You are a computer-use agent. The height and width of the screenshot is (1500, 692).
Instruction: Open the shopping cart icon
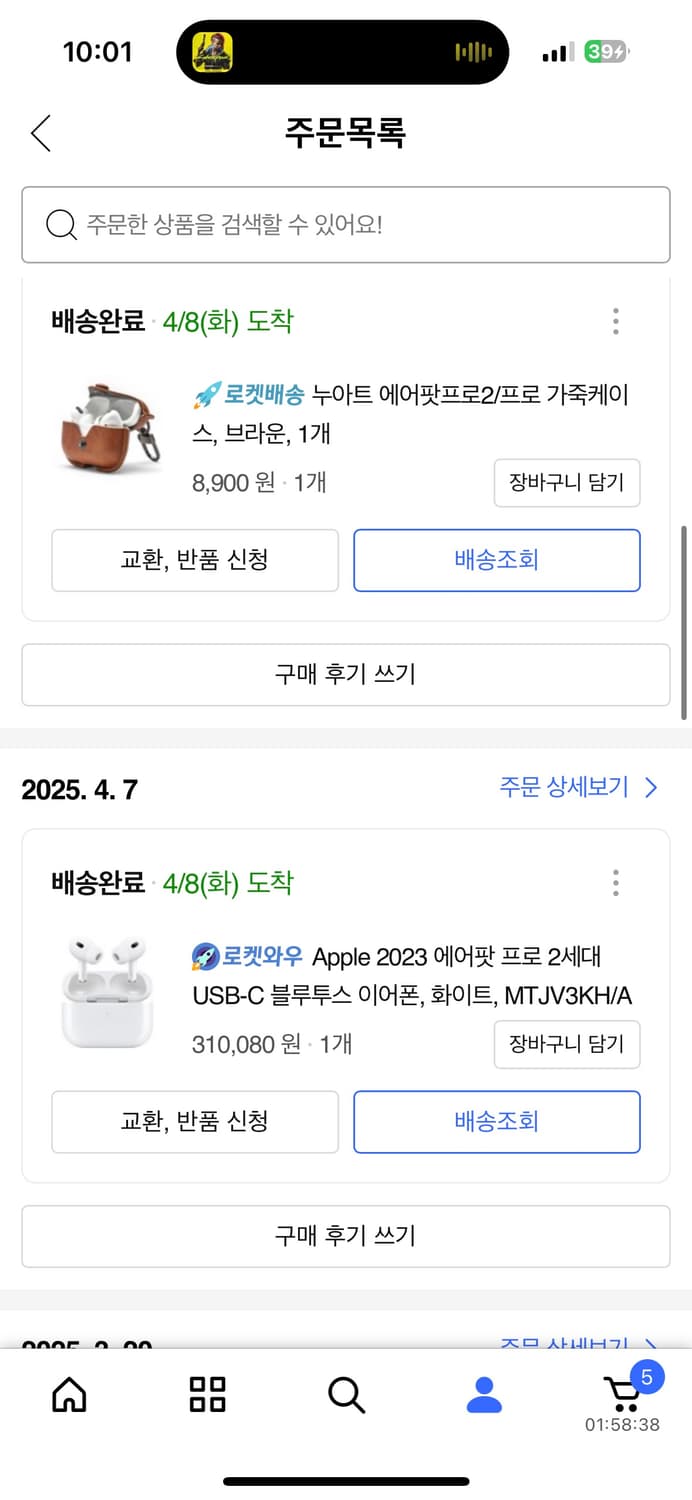click(x=623, y=1394)
